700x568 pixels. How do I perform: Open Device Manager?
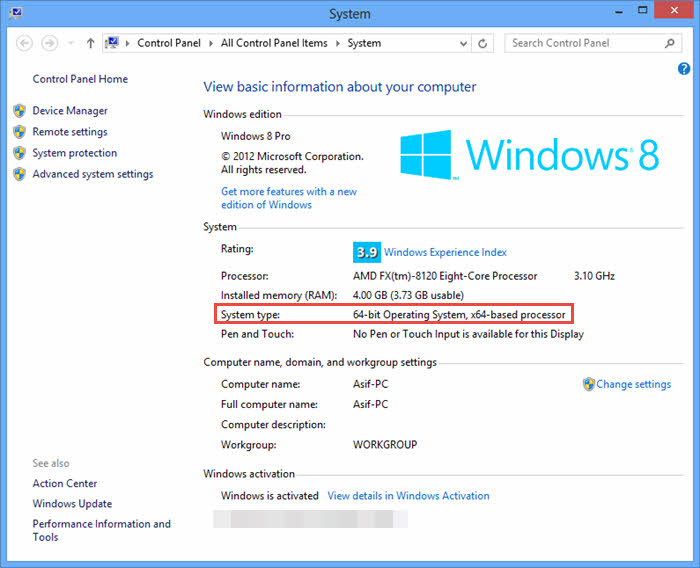(70, 111)
